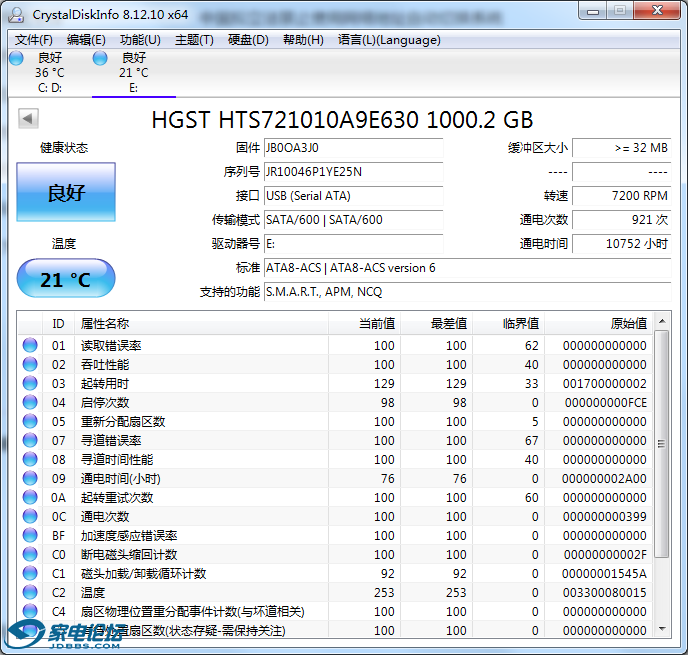Viewport: 688px width, 655px height.
Task: Click status icon for attribute C0 断电磁头缩回计数
Action: pyautogui.click(x=30, y=555)
